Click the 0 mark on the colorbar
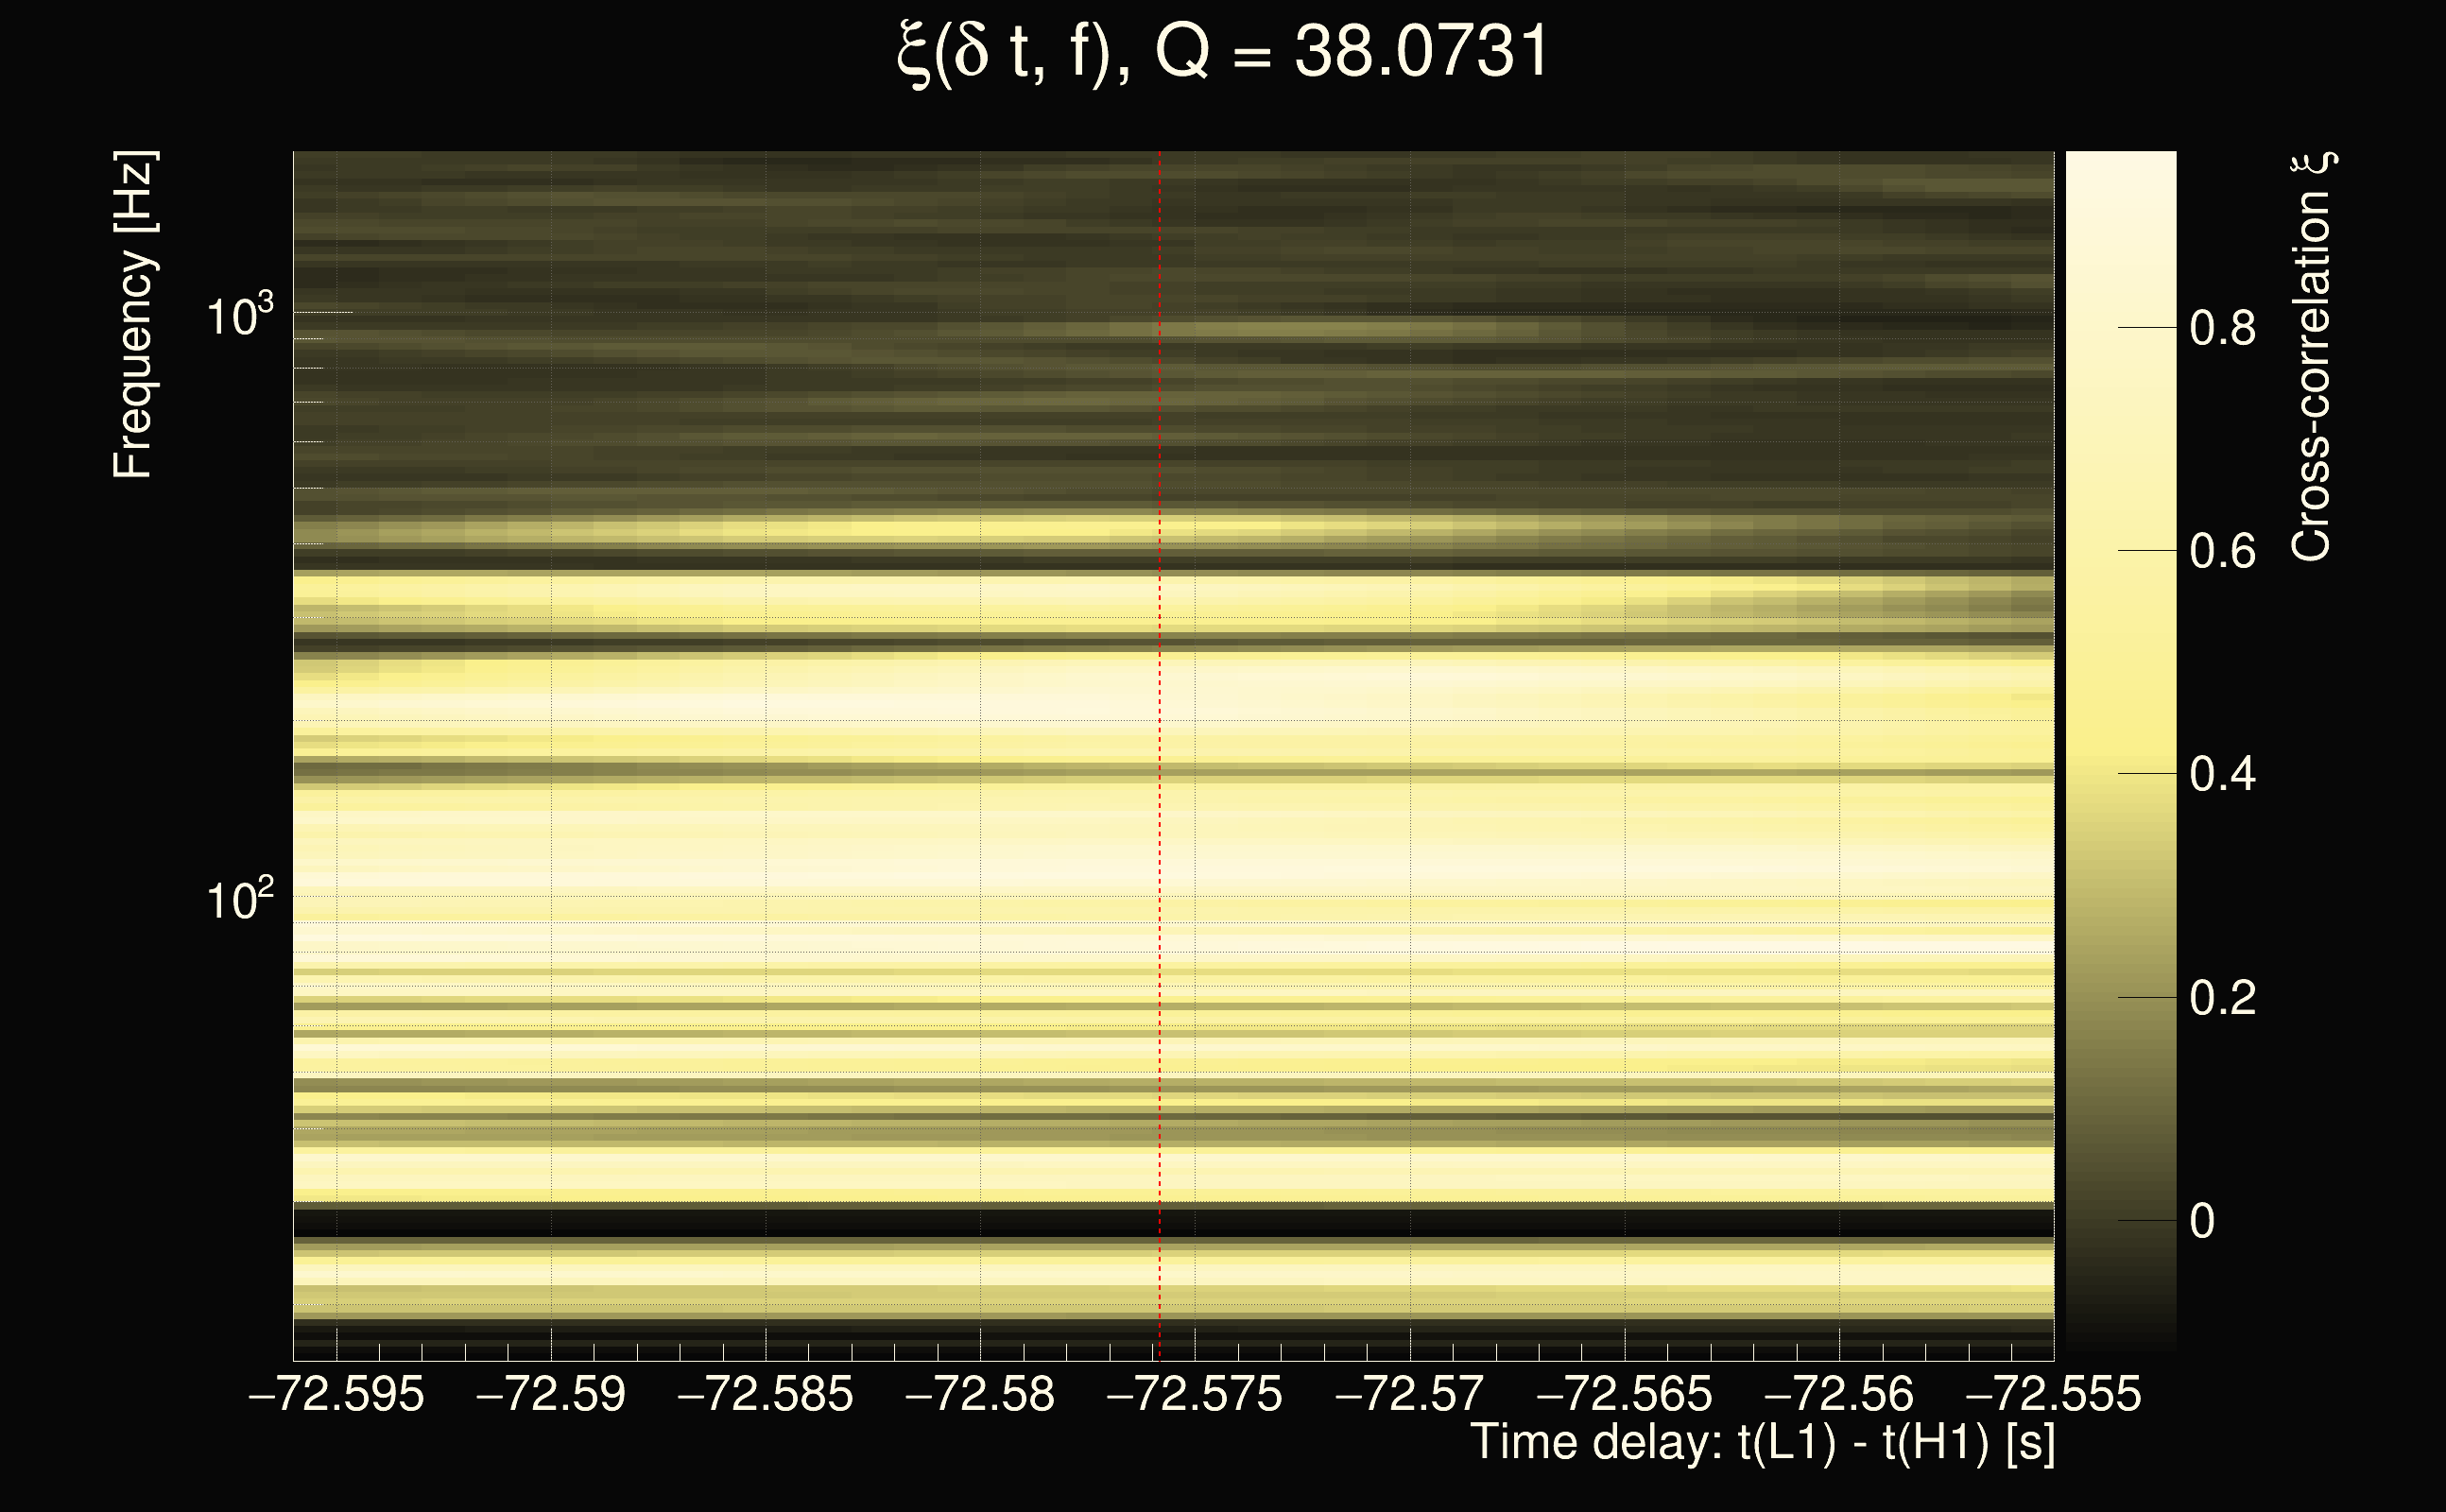The width and height of the screenshot is (2446, 1512). (x=2202, y=1221)
